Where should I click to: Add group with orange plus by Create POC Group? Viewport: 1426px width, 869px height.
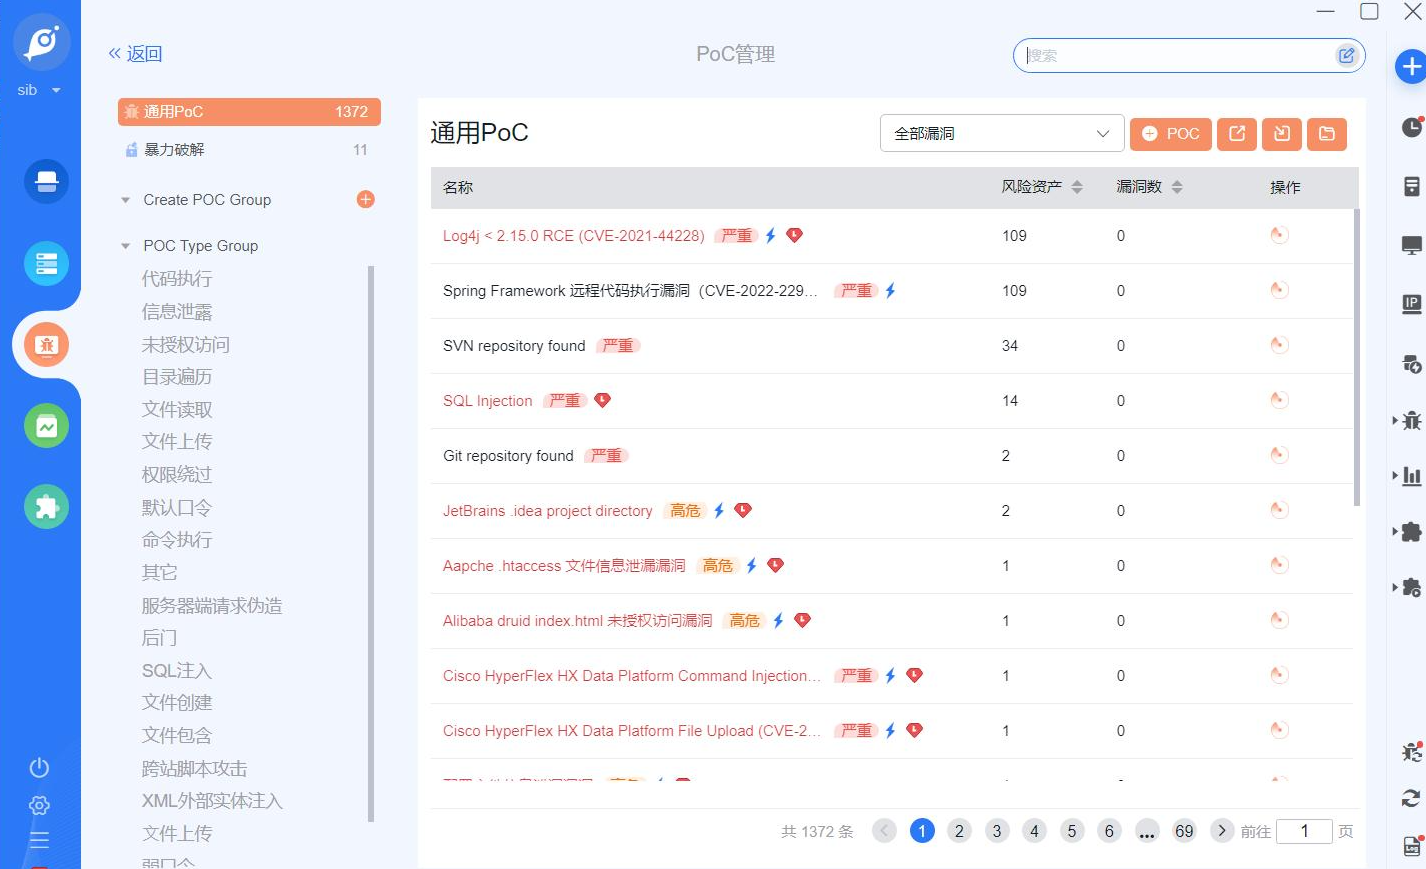[366, 200]
